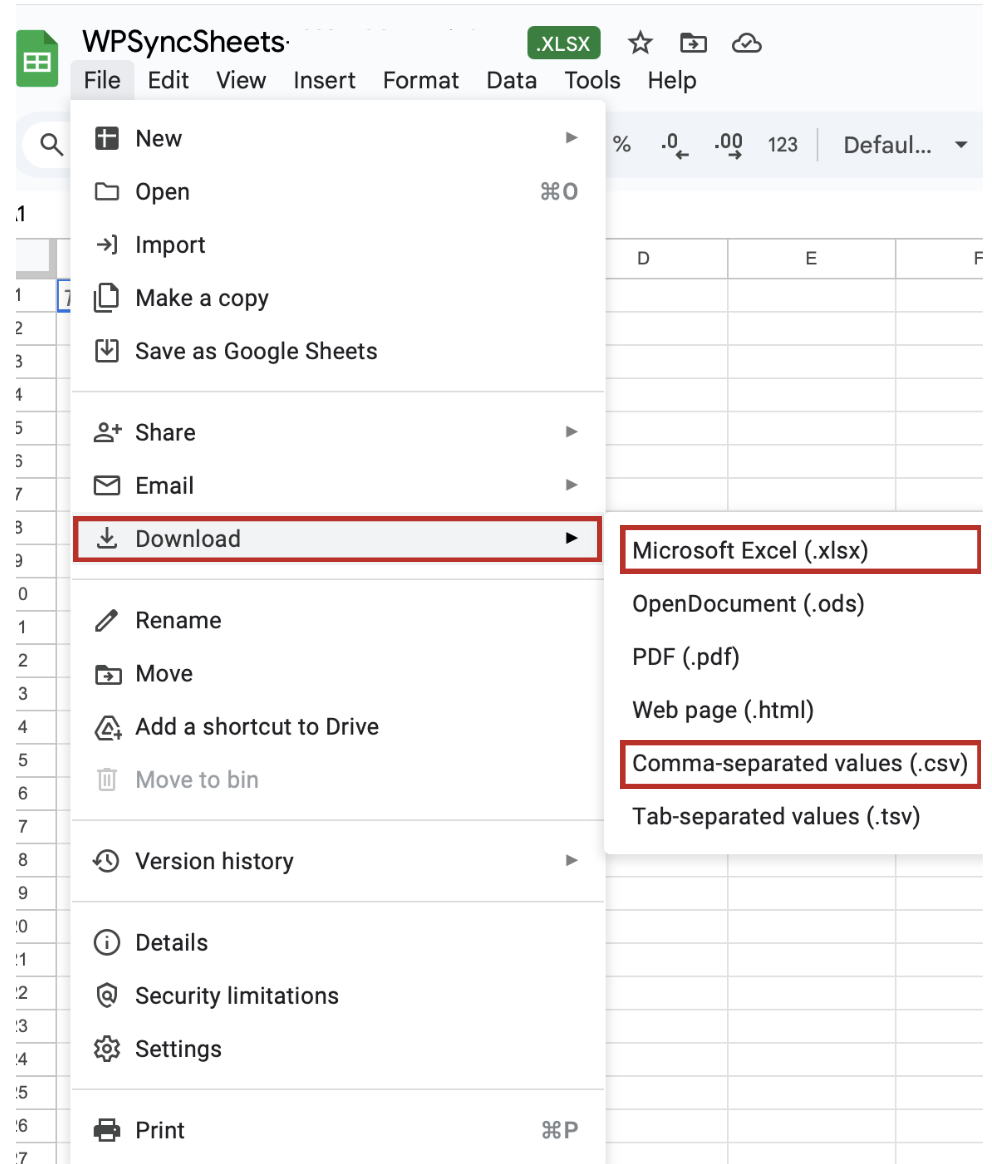Go to Sheets home via green logo
Image resolution: width=992 pixels, height=1164 pixels.
(x=36, y=59)
